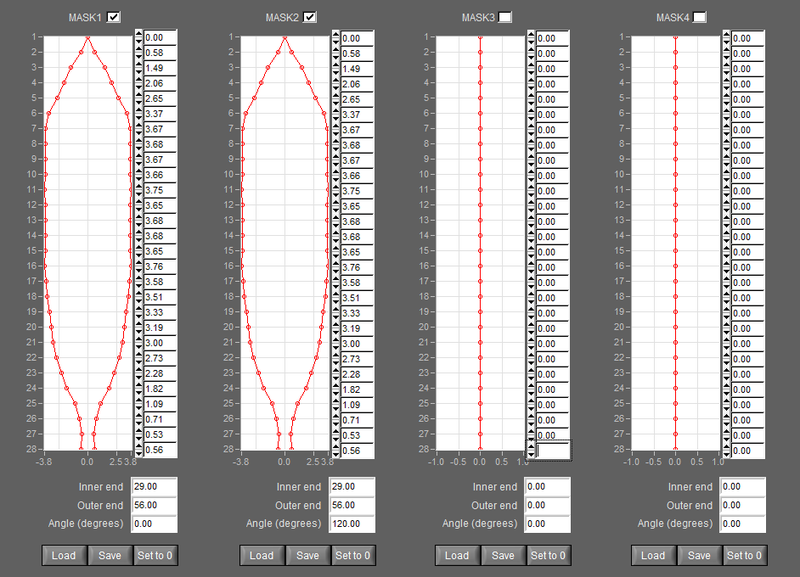The height and width of the screenshot is (577, 800).
Task: Save the MASK2 profile
Action: tap(308, 556)
